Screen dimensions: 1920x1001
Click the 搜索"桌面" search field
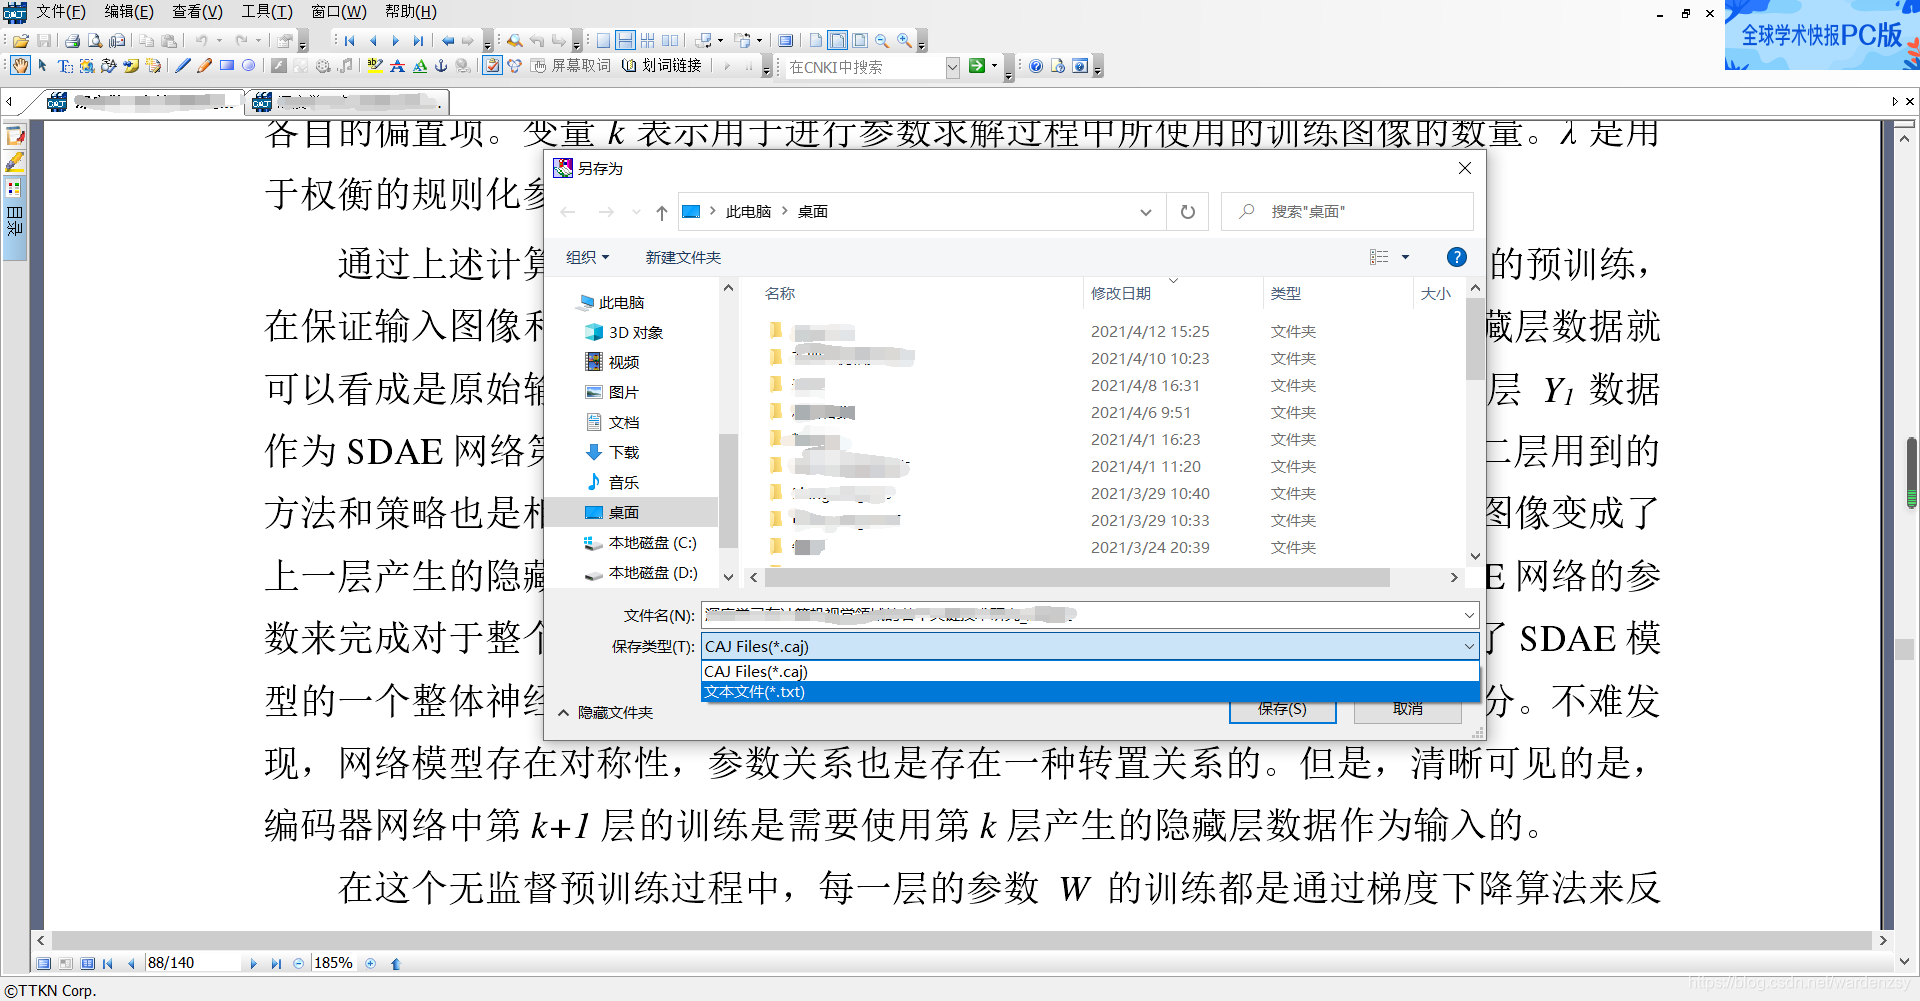pos(1347,212)
